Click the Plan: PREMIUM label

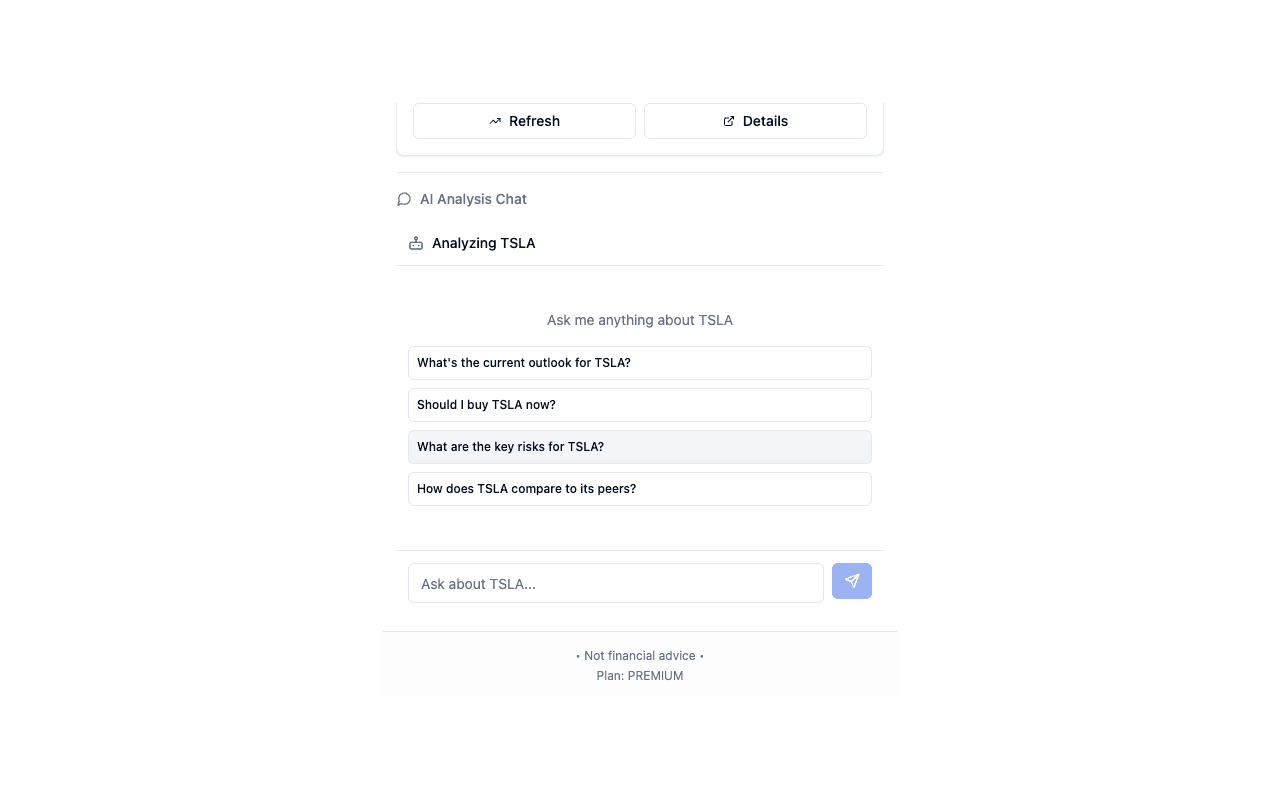(640, 676)
